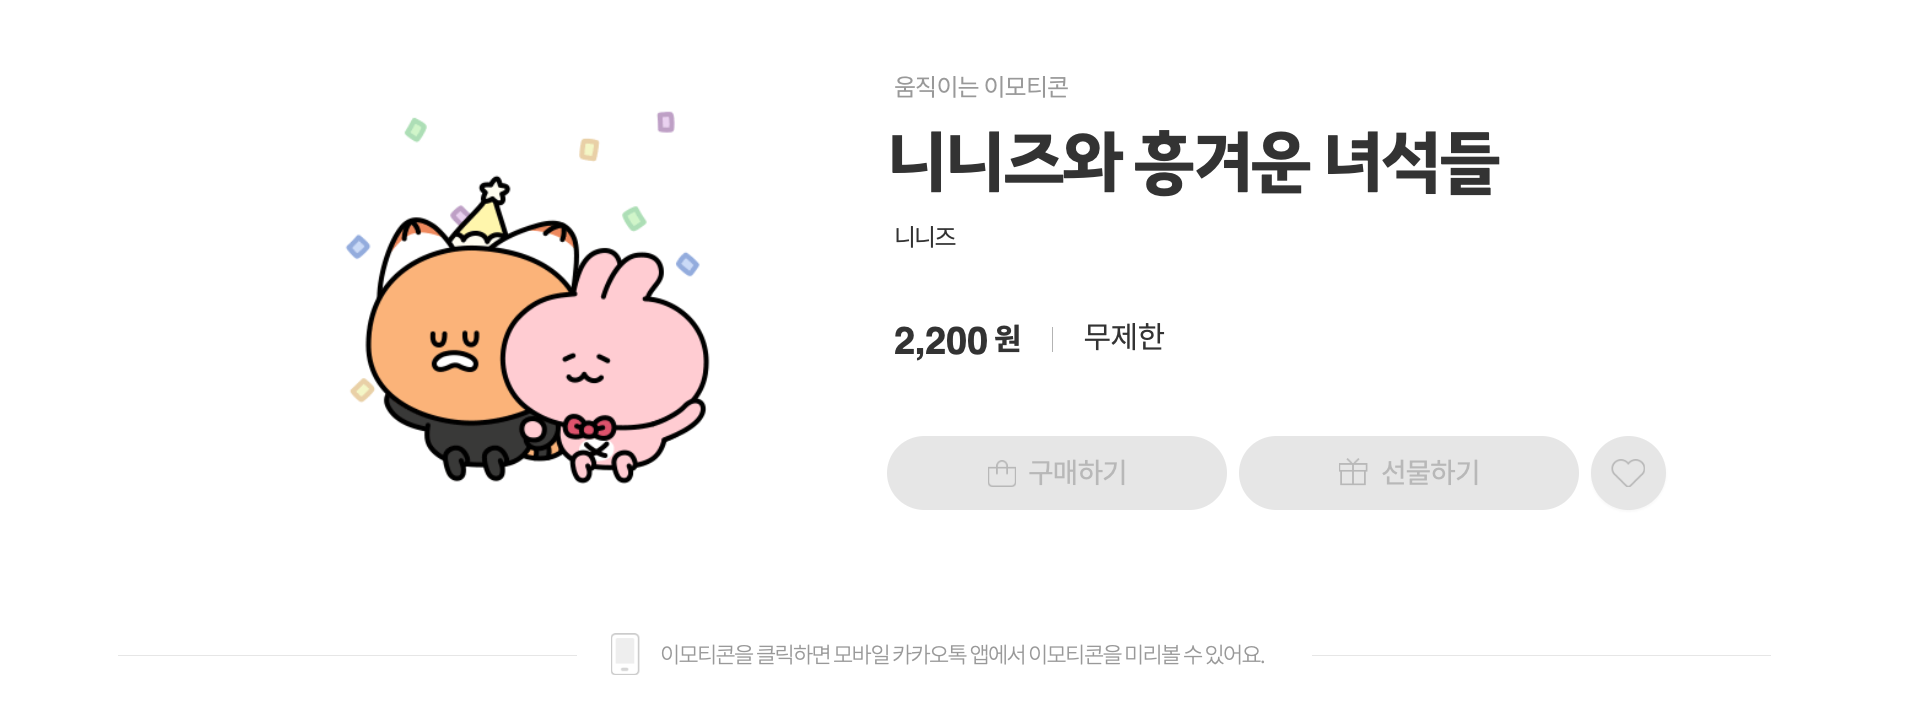Click the purple confetti piece at top right

665,122
